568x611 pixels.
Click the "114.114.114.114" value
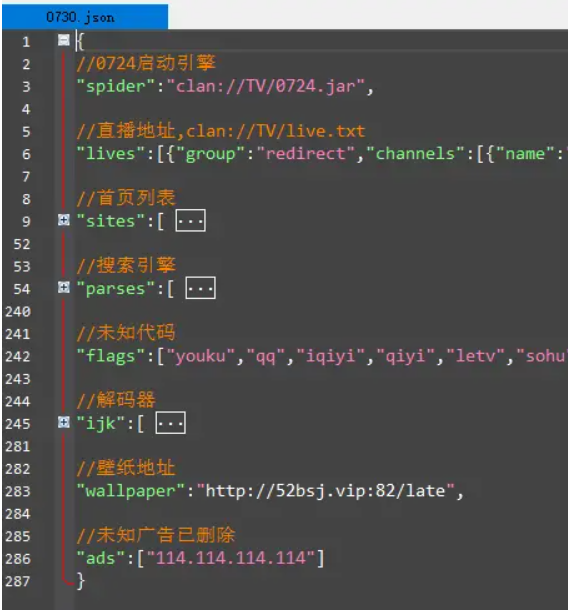coord(231,558)
